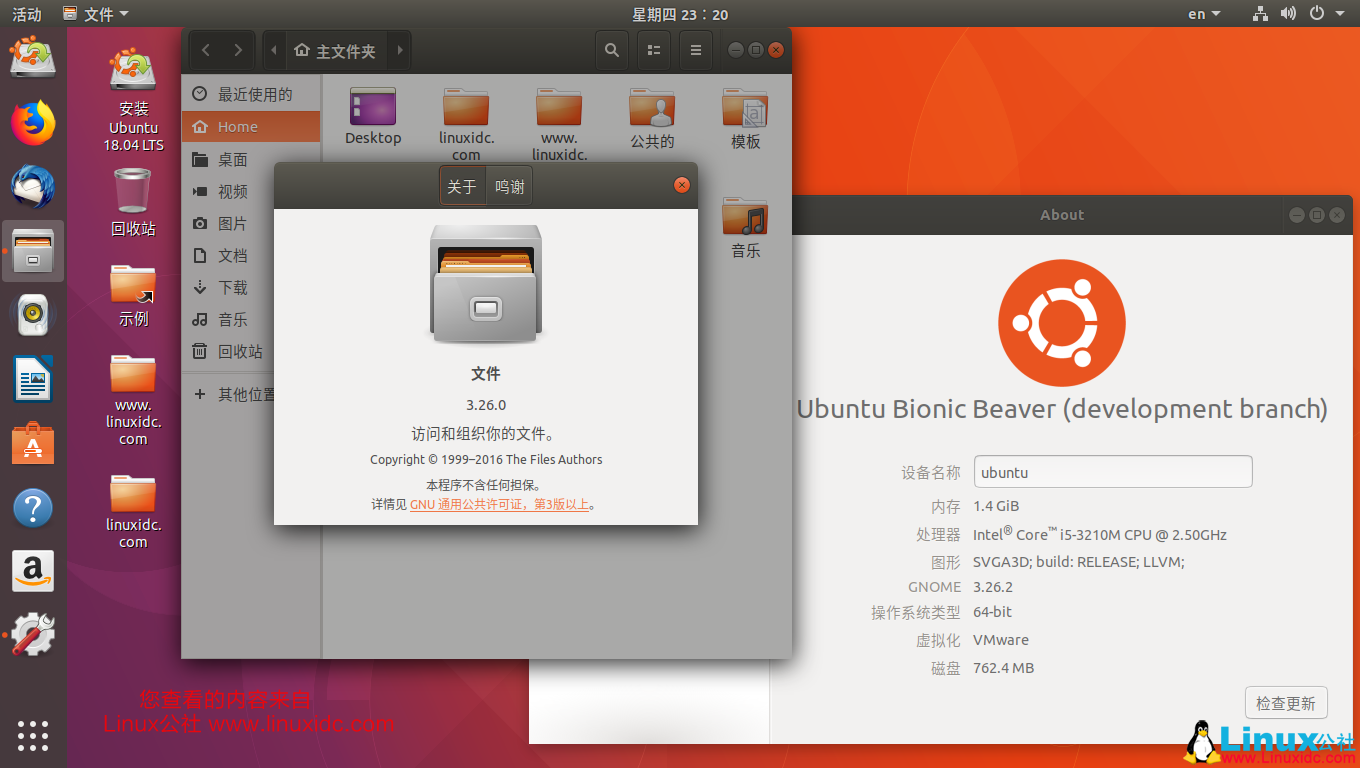Viewport: 1360px width, 768px height.
Task: Select 视频 in Files sidebar
Action: [251, 192]
